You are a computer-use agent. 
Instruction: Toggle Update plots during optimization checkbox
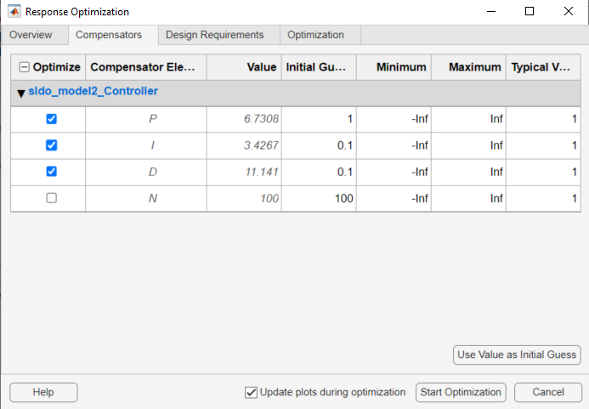click(x=251, y=392)
